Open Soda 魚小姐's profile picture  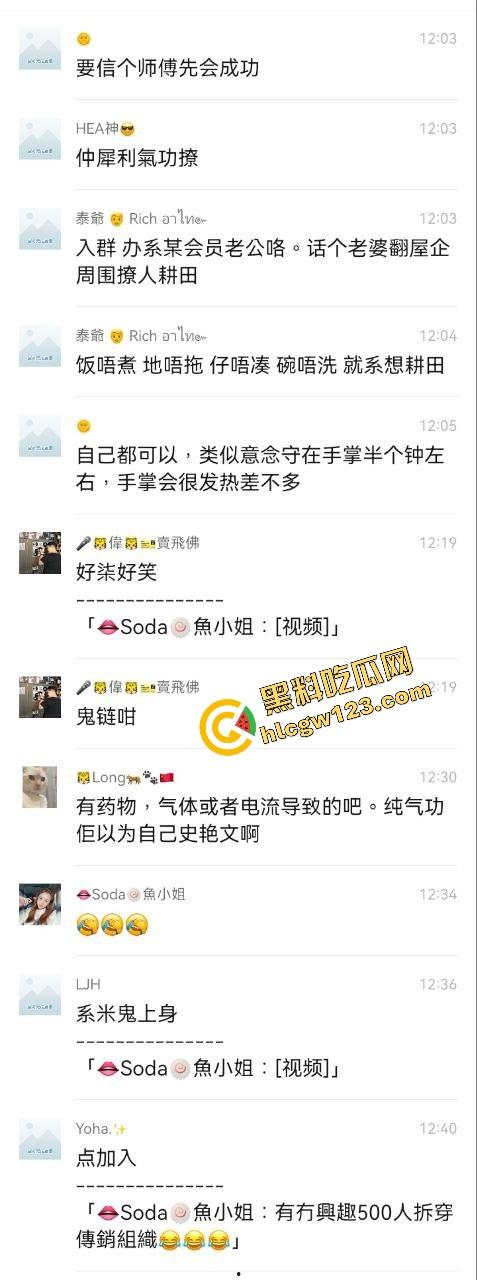[40, 904]
